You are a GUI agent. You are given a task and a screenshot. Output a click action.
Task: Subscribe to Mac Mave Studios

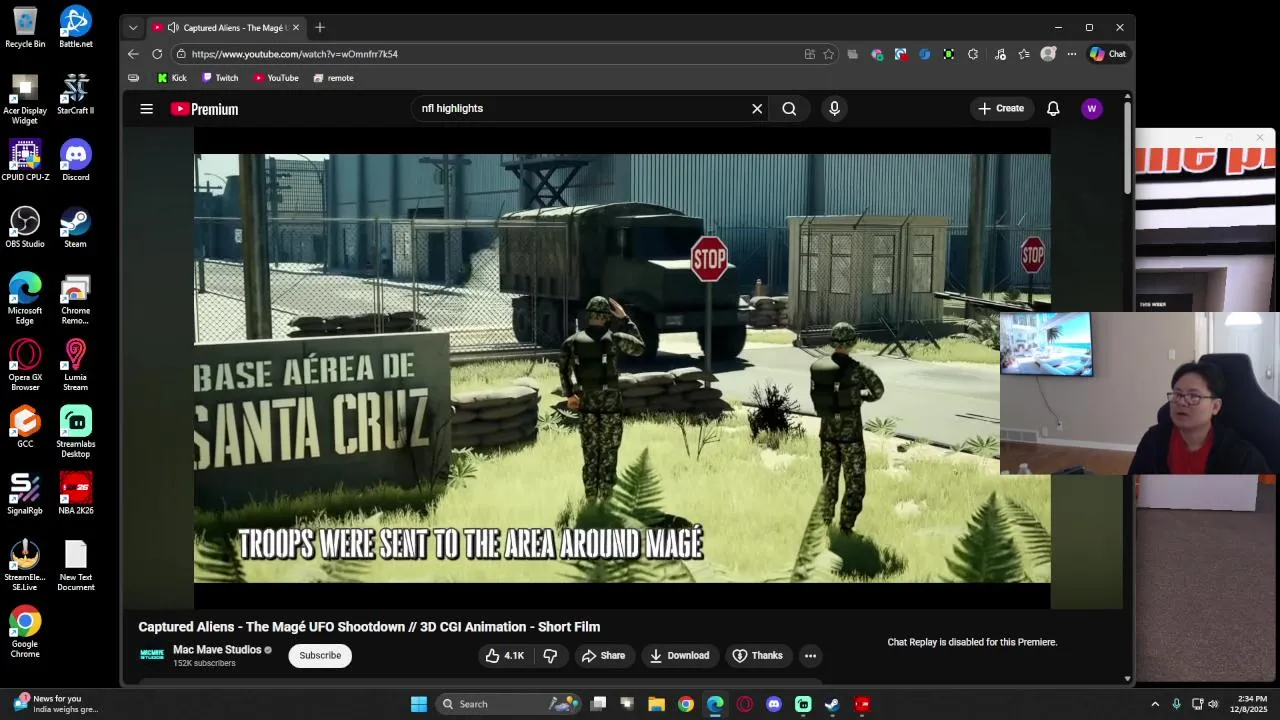coord(320,656)
